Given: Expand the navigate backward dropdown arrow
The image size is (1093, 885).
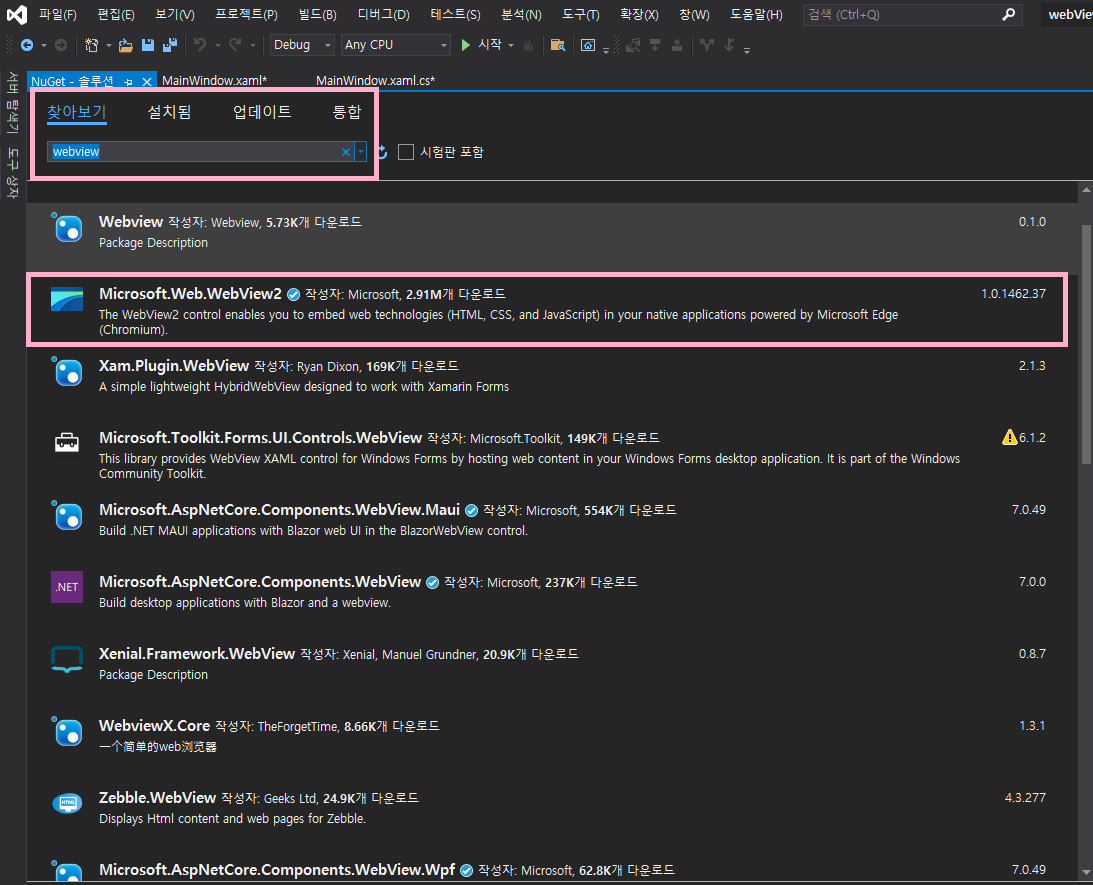Looking at the screenshot, I should 44,45.
